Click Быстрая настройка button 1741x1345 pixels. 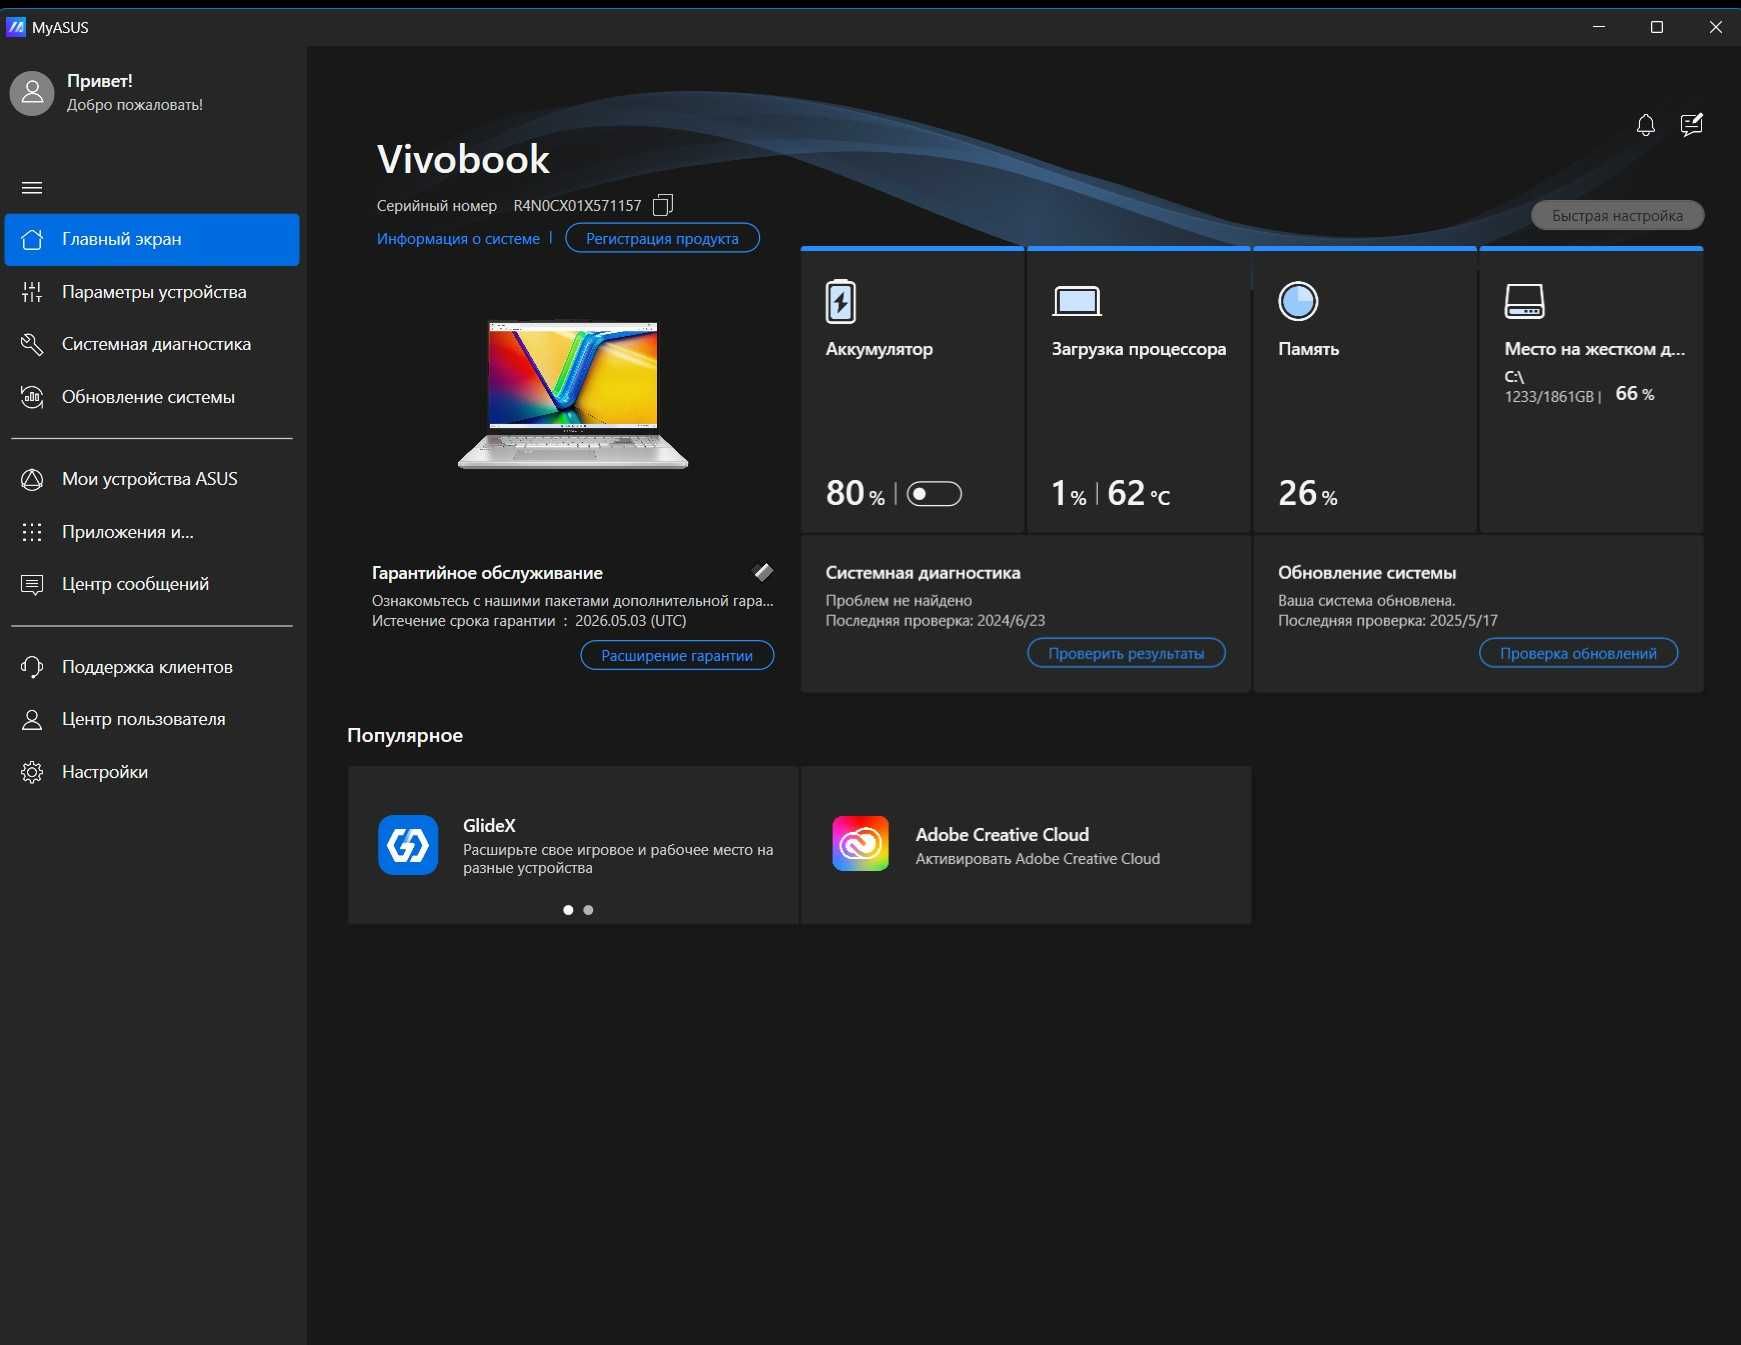[x=1617, y=215]
